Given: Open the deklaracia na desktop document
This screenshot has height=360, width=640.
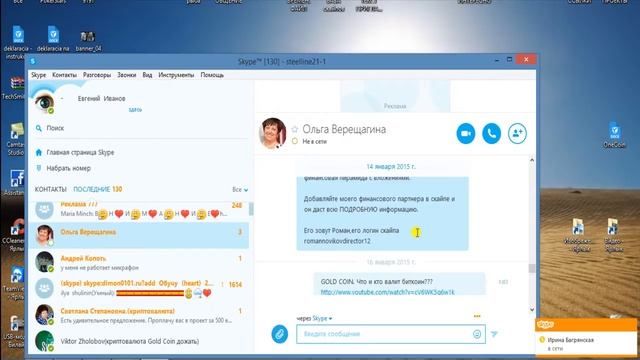Looking at the screenshot, I should coord(53,39).
